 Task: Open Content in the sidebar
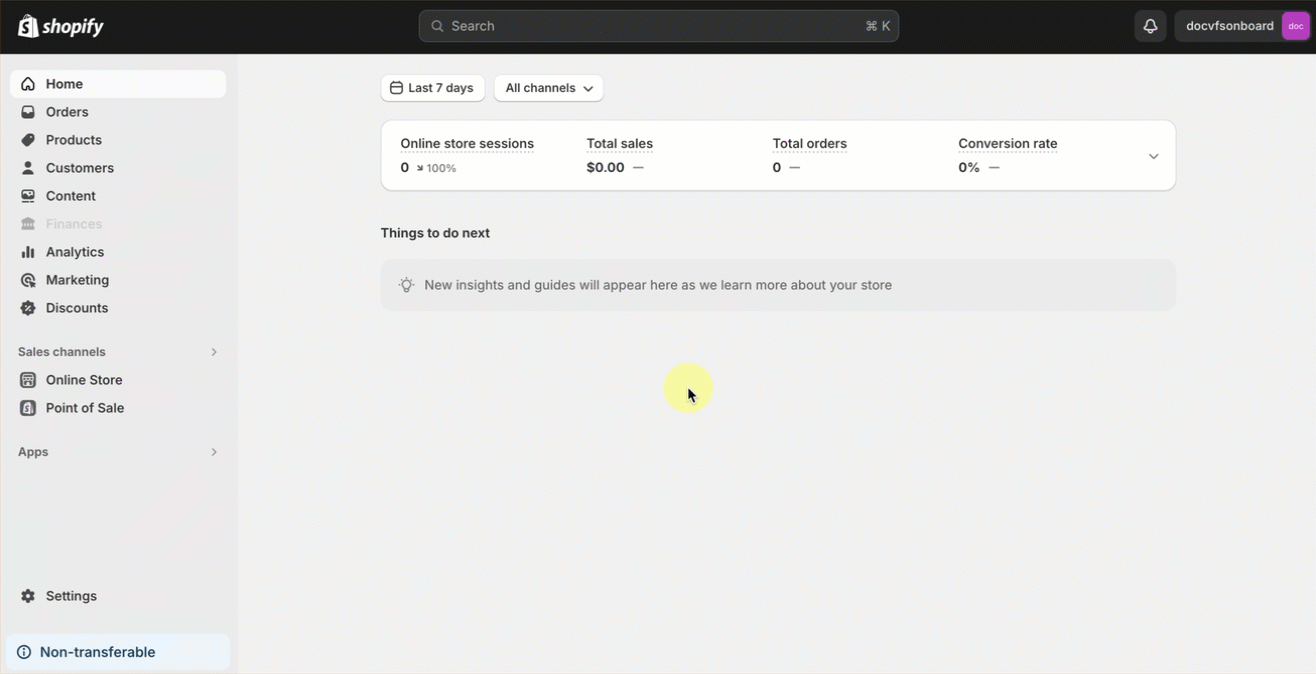coord(70,196)
